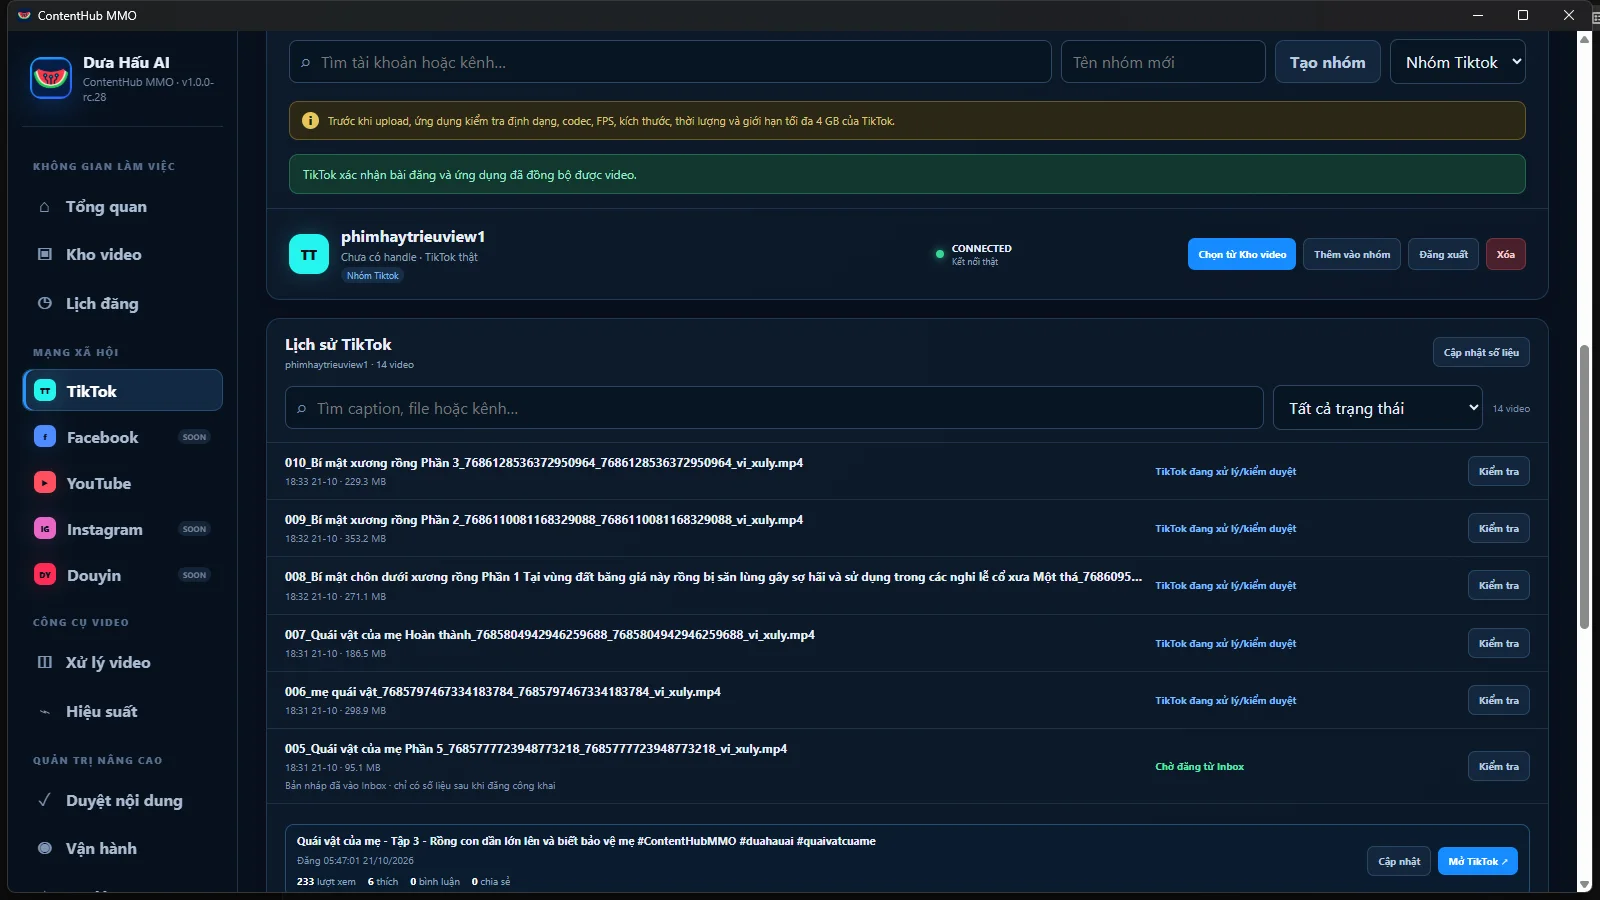Image resolution: width=1600 pixels, height=900 pixels.
Task: Open the Lịch đăng schedule page
Action: pyautogui.click(x=123, y=303)
